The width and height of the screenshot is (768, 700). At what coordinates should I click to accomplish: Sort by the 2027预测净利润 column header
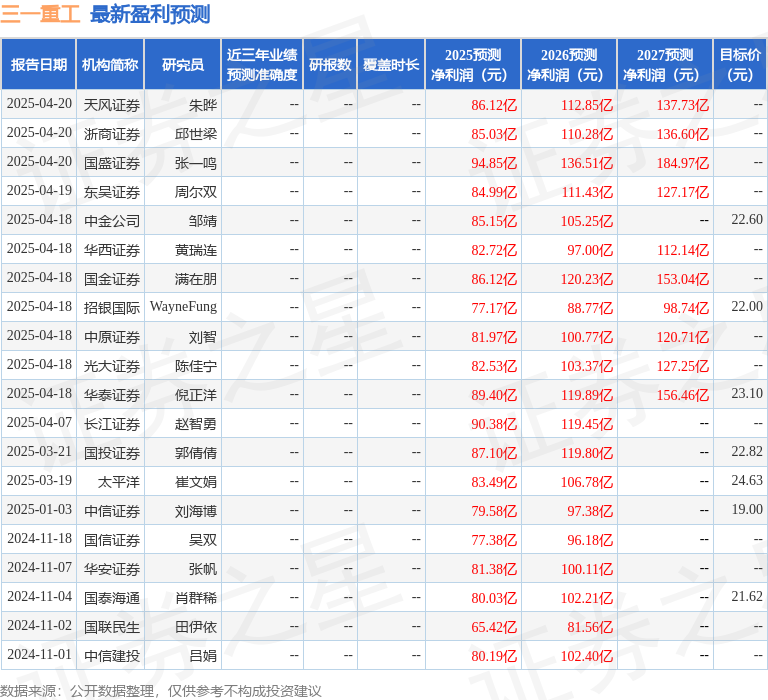665,65
